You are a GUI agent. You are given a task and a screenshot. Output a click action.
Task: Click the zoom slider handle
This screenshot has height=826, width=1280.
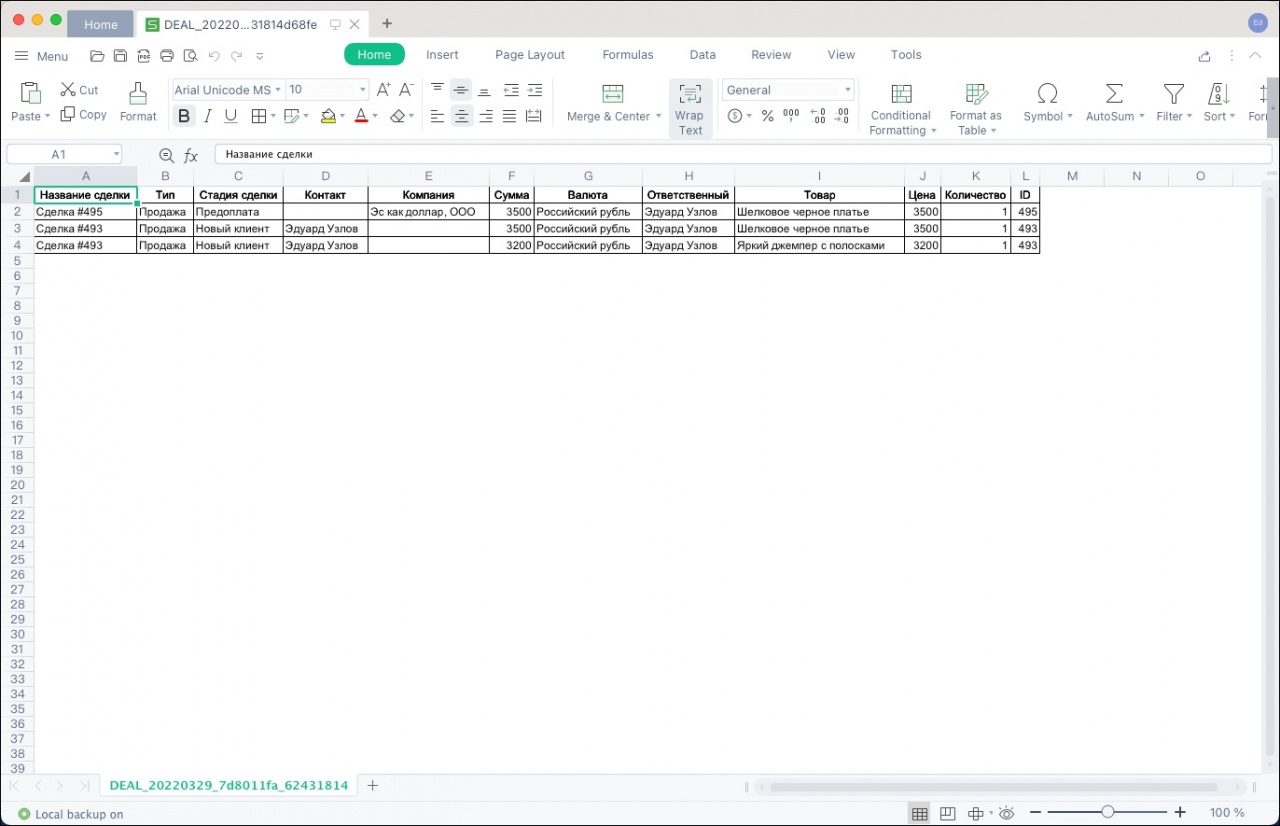(x=1108, y=813)
